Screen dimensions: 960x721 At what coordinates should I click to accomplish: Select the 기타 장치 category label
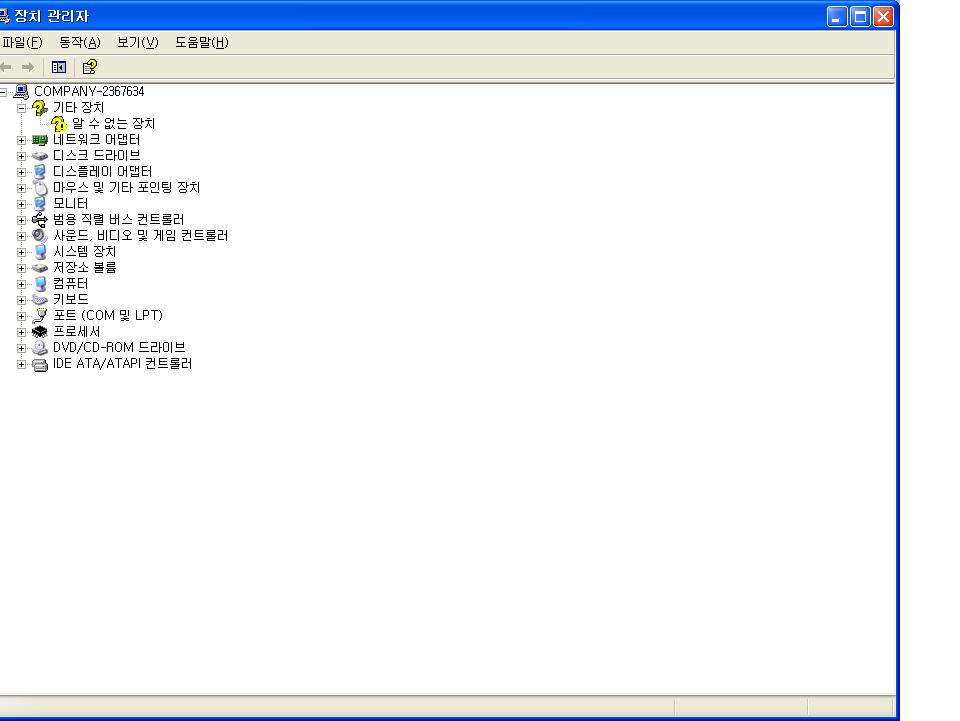(x=78, y=108)
